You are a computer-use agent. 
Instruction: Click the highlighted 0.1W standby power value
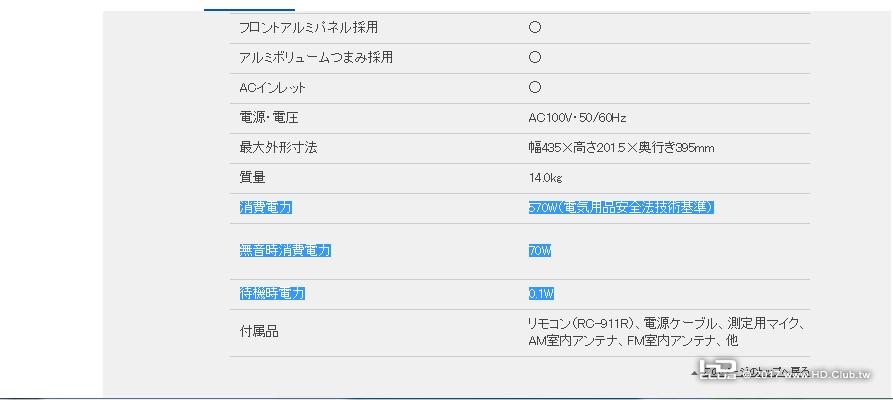click(x=541, y=293)
